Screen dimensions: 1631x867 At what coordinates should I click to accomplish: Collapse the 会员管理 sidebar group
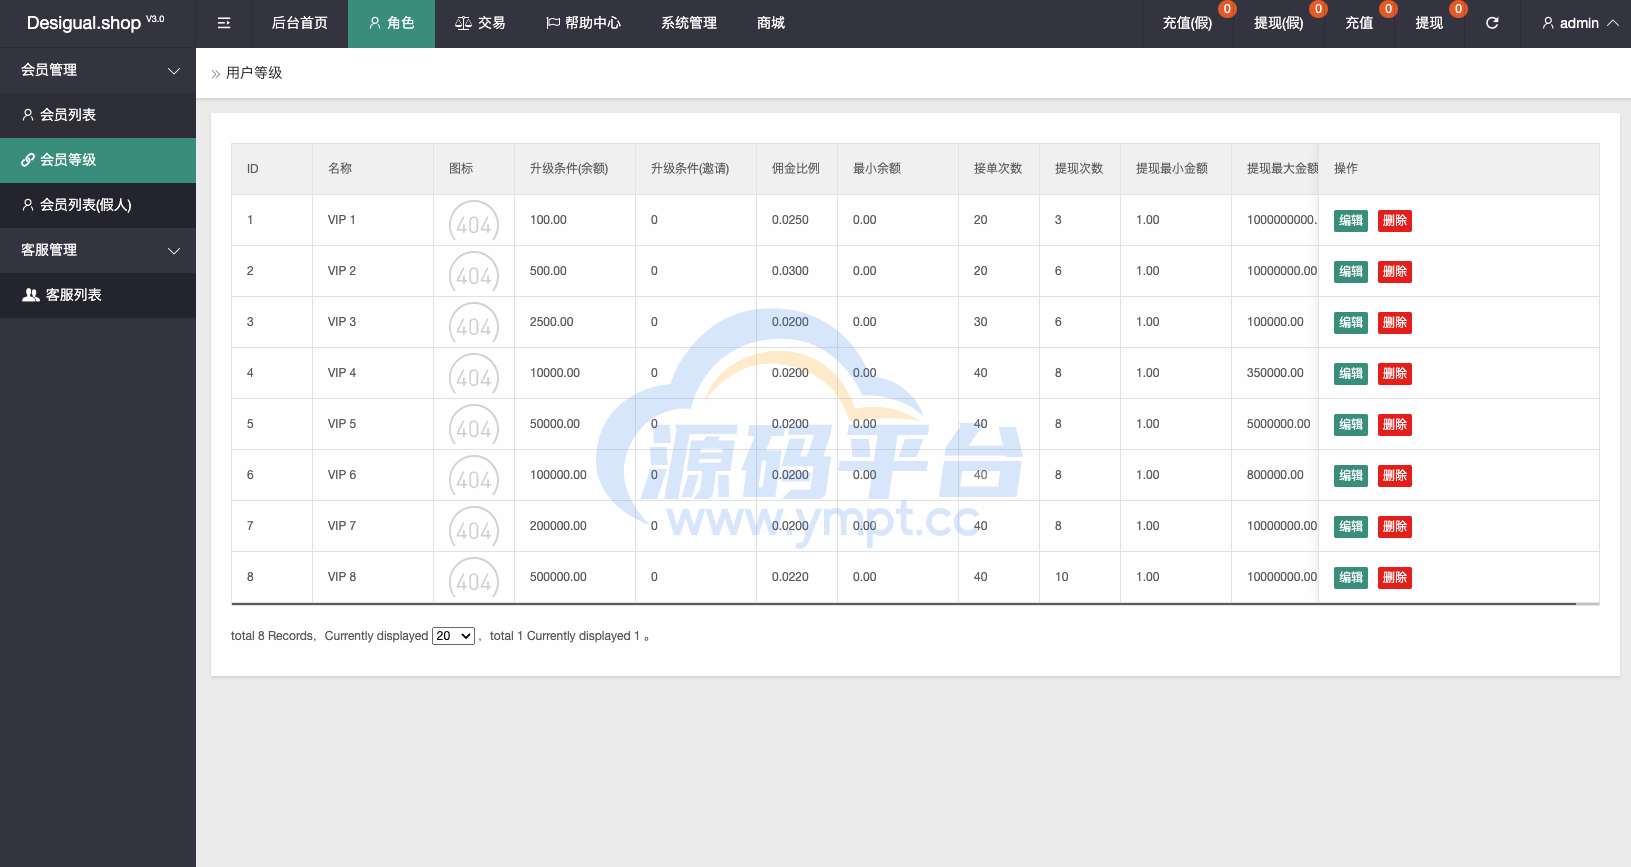tap(98, 70)
